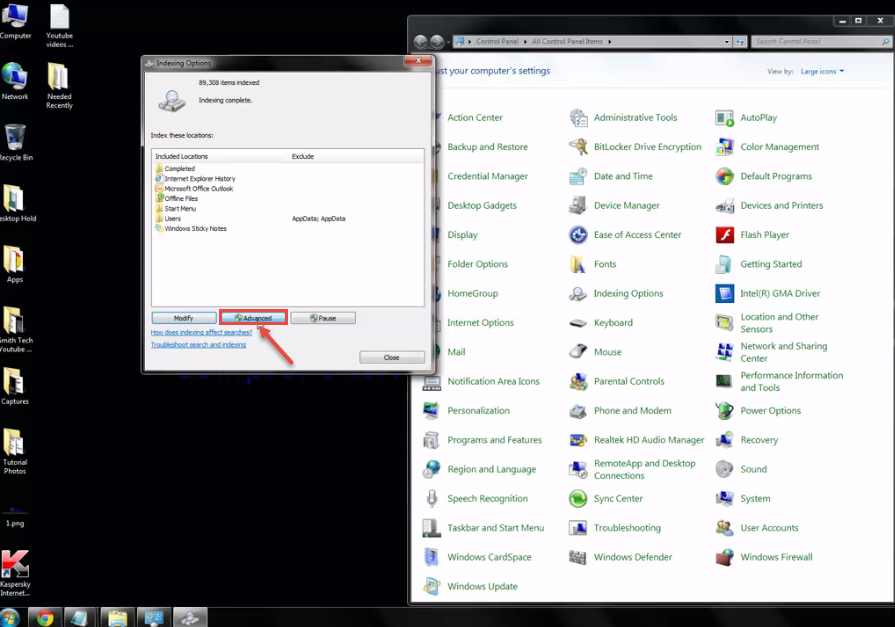This screenshot has width=895, height=627.
Task: Open Flash Player icon
Action: 724,235
